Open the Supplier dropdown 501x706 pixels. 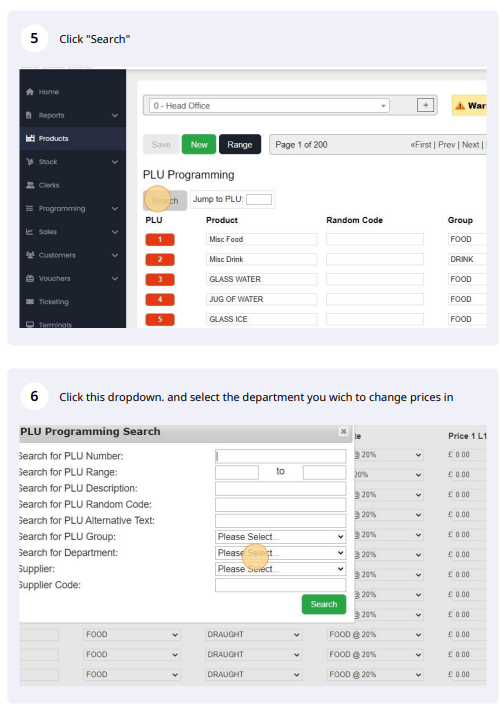coord(280,569)
